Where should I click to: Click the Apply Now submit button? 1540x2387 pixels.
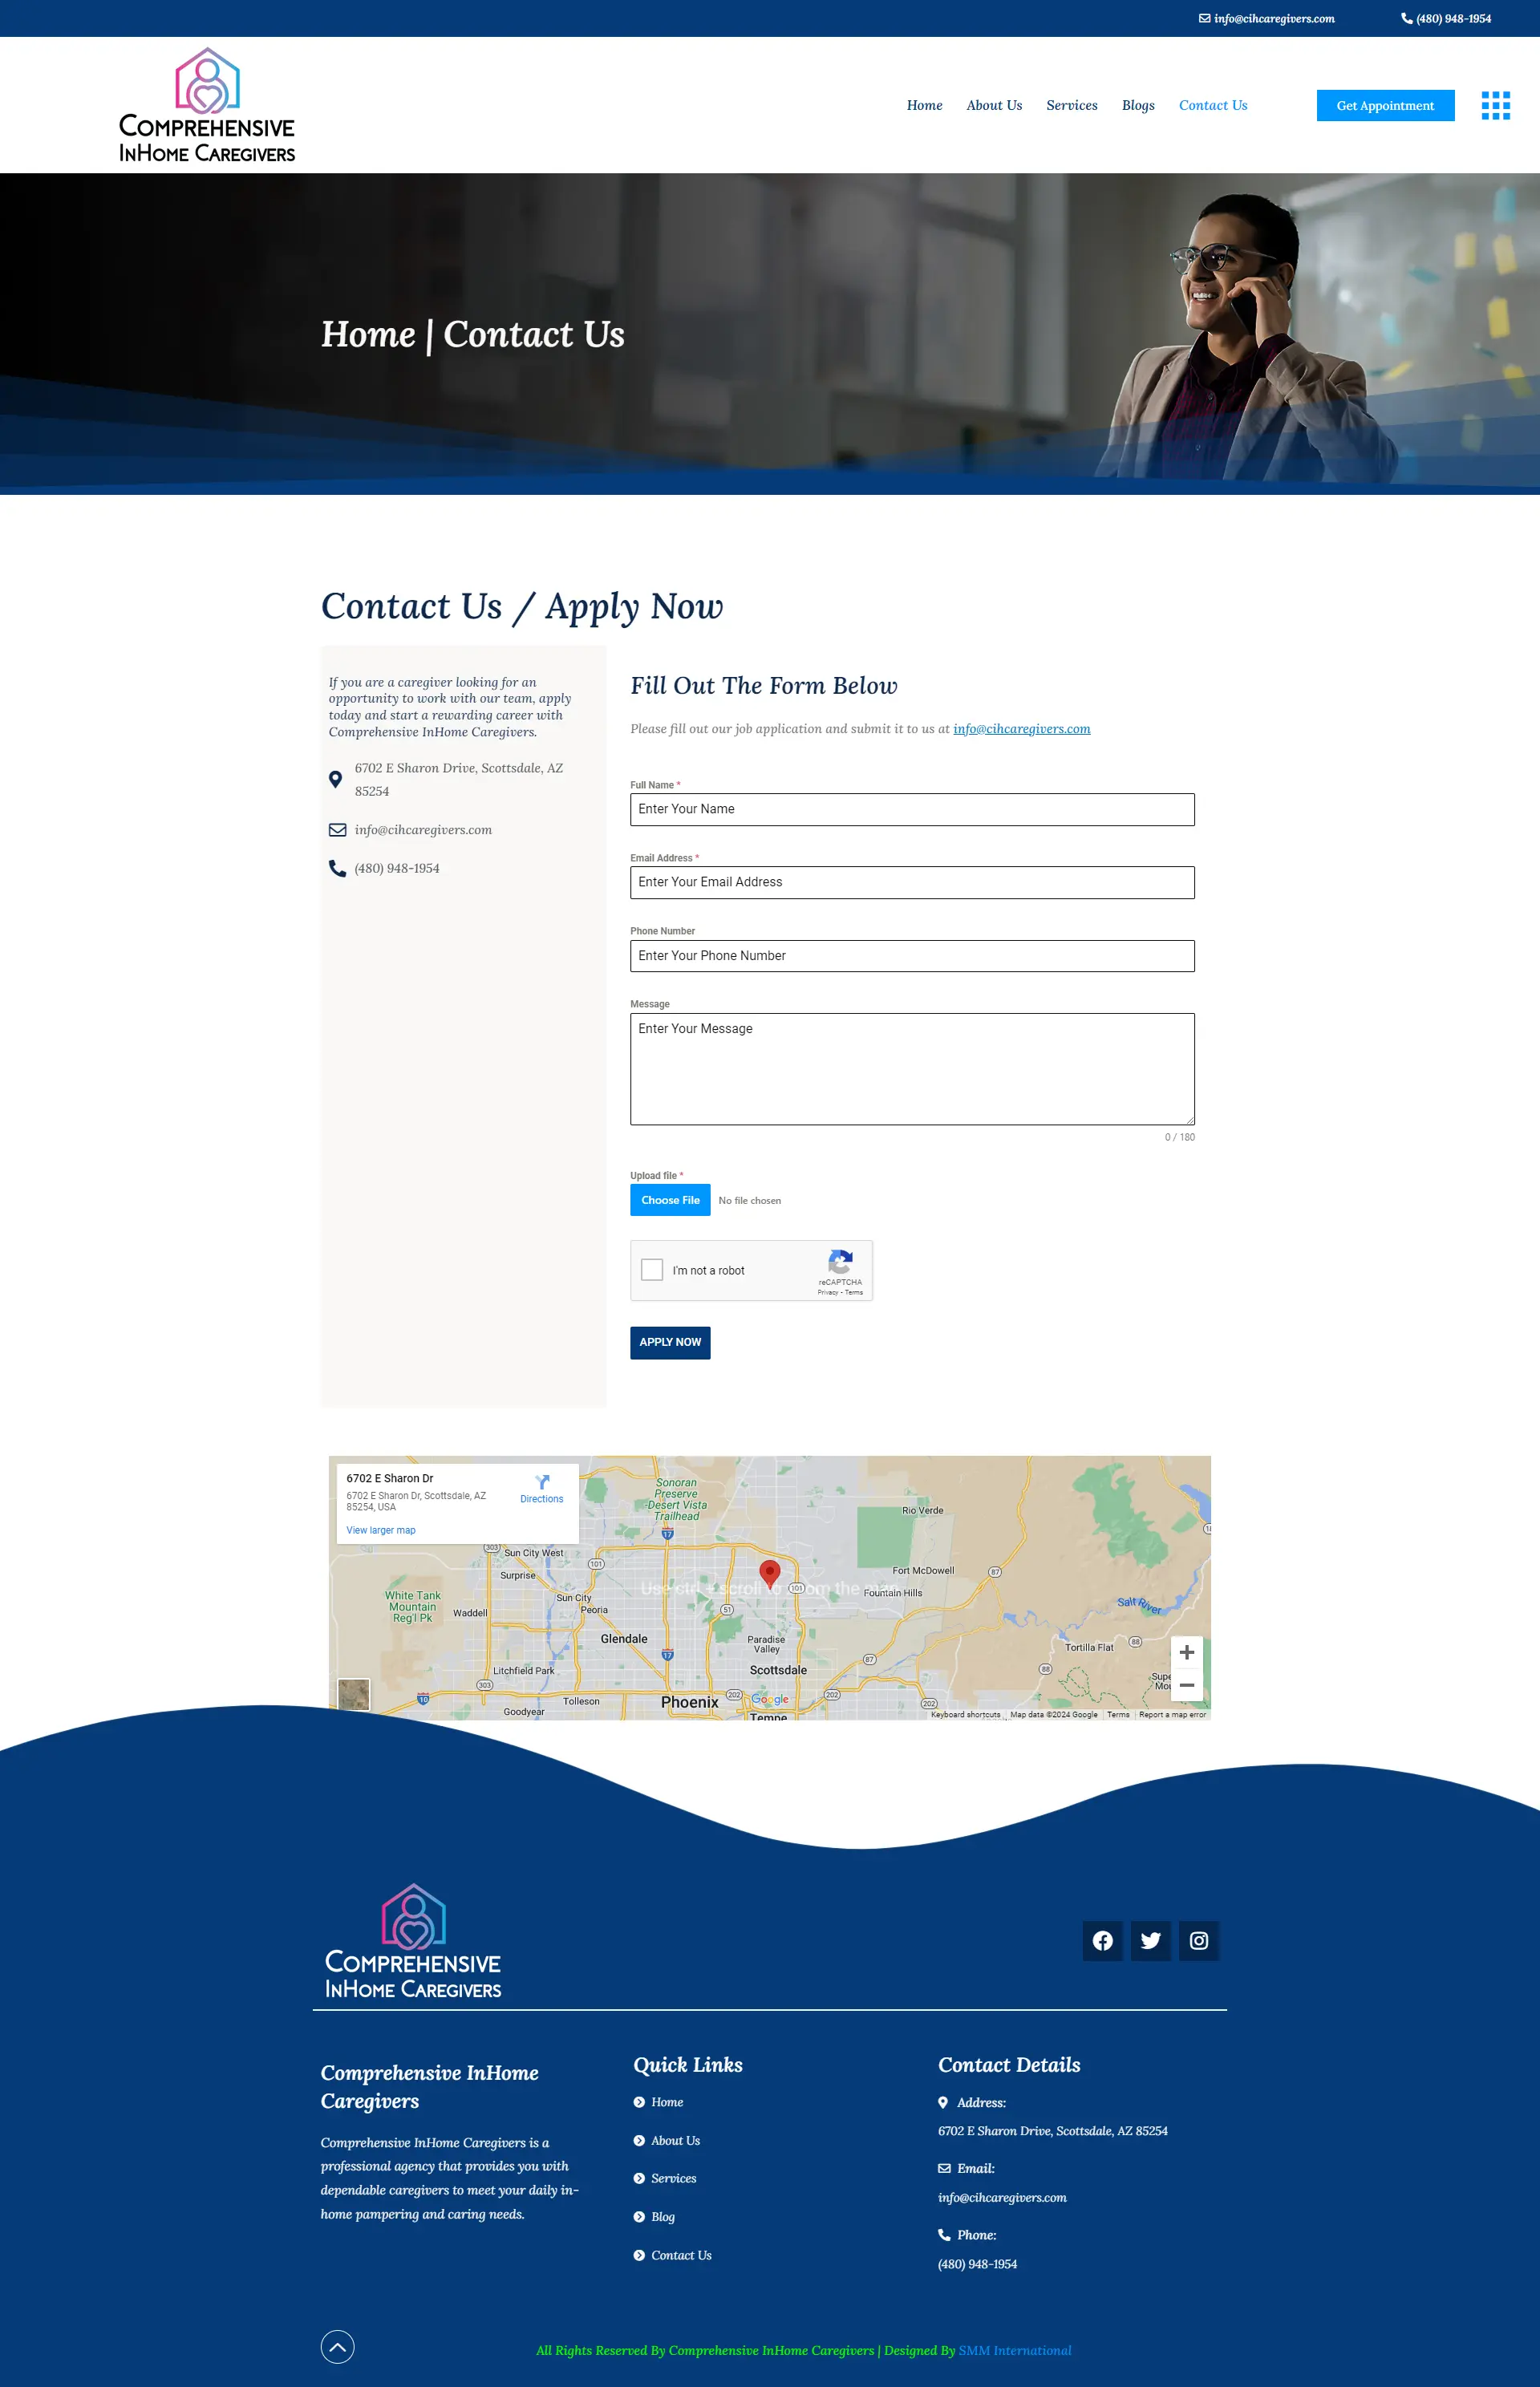[x=670, y=1341]
